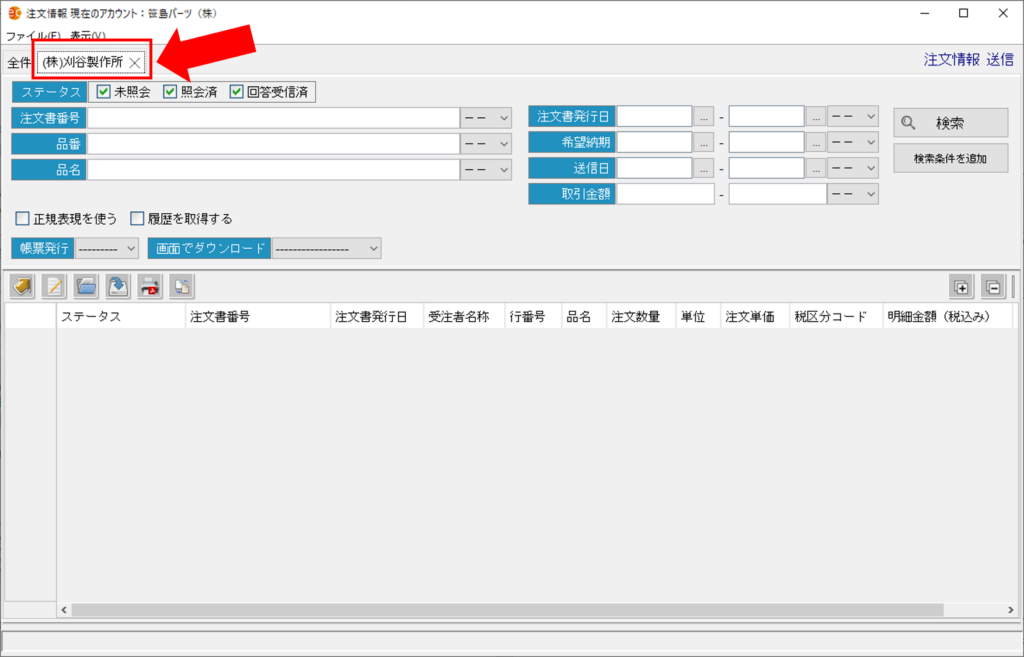This screenshot has width=1024, height=657.
Task: Click the gold arrow send icon in toolbar
Action: (x=23, y=287)
